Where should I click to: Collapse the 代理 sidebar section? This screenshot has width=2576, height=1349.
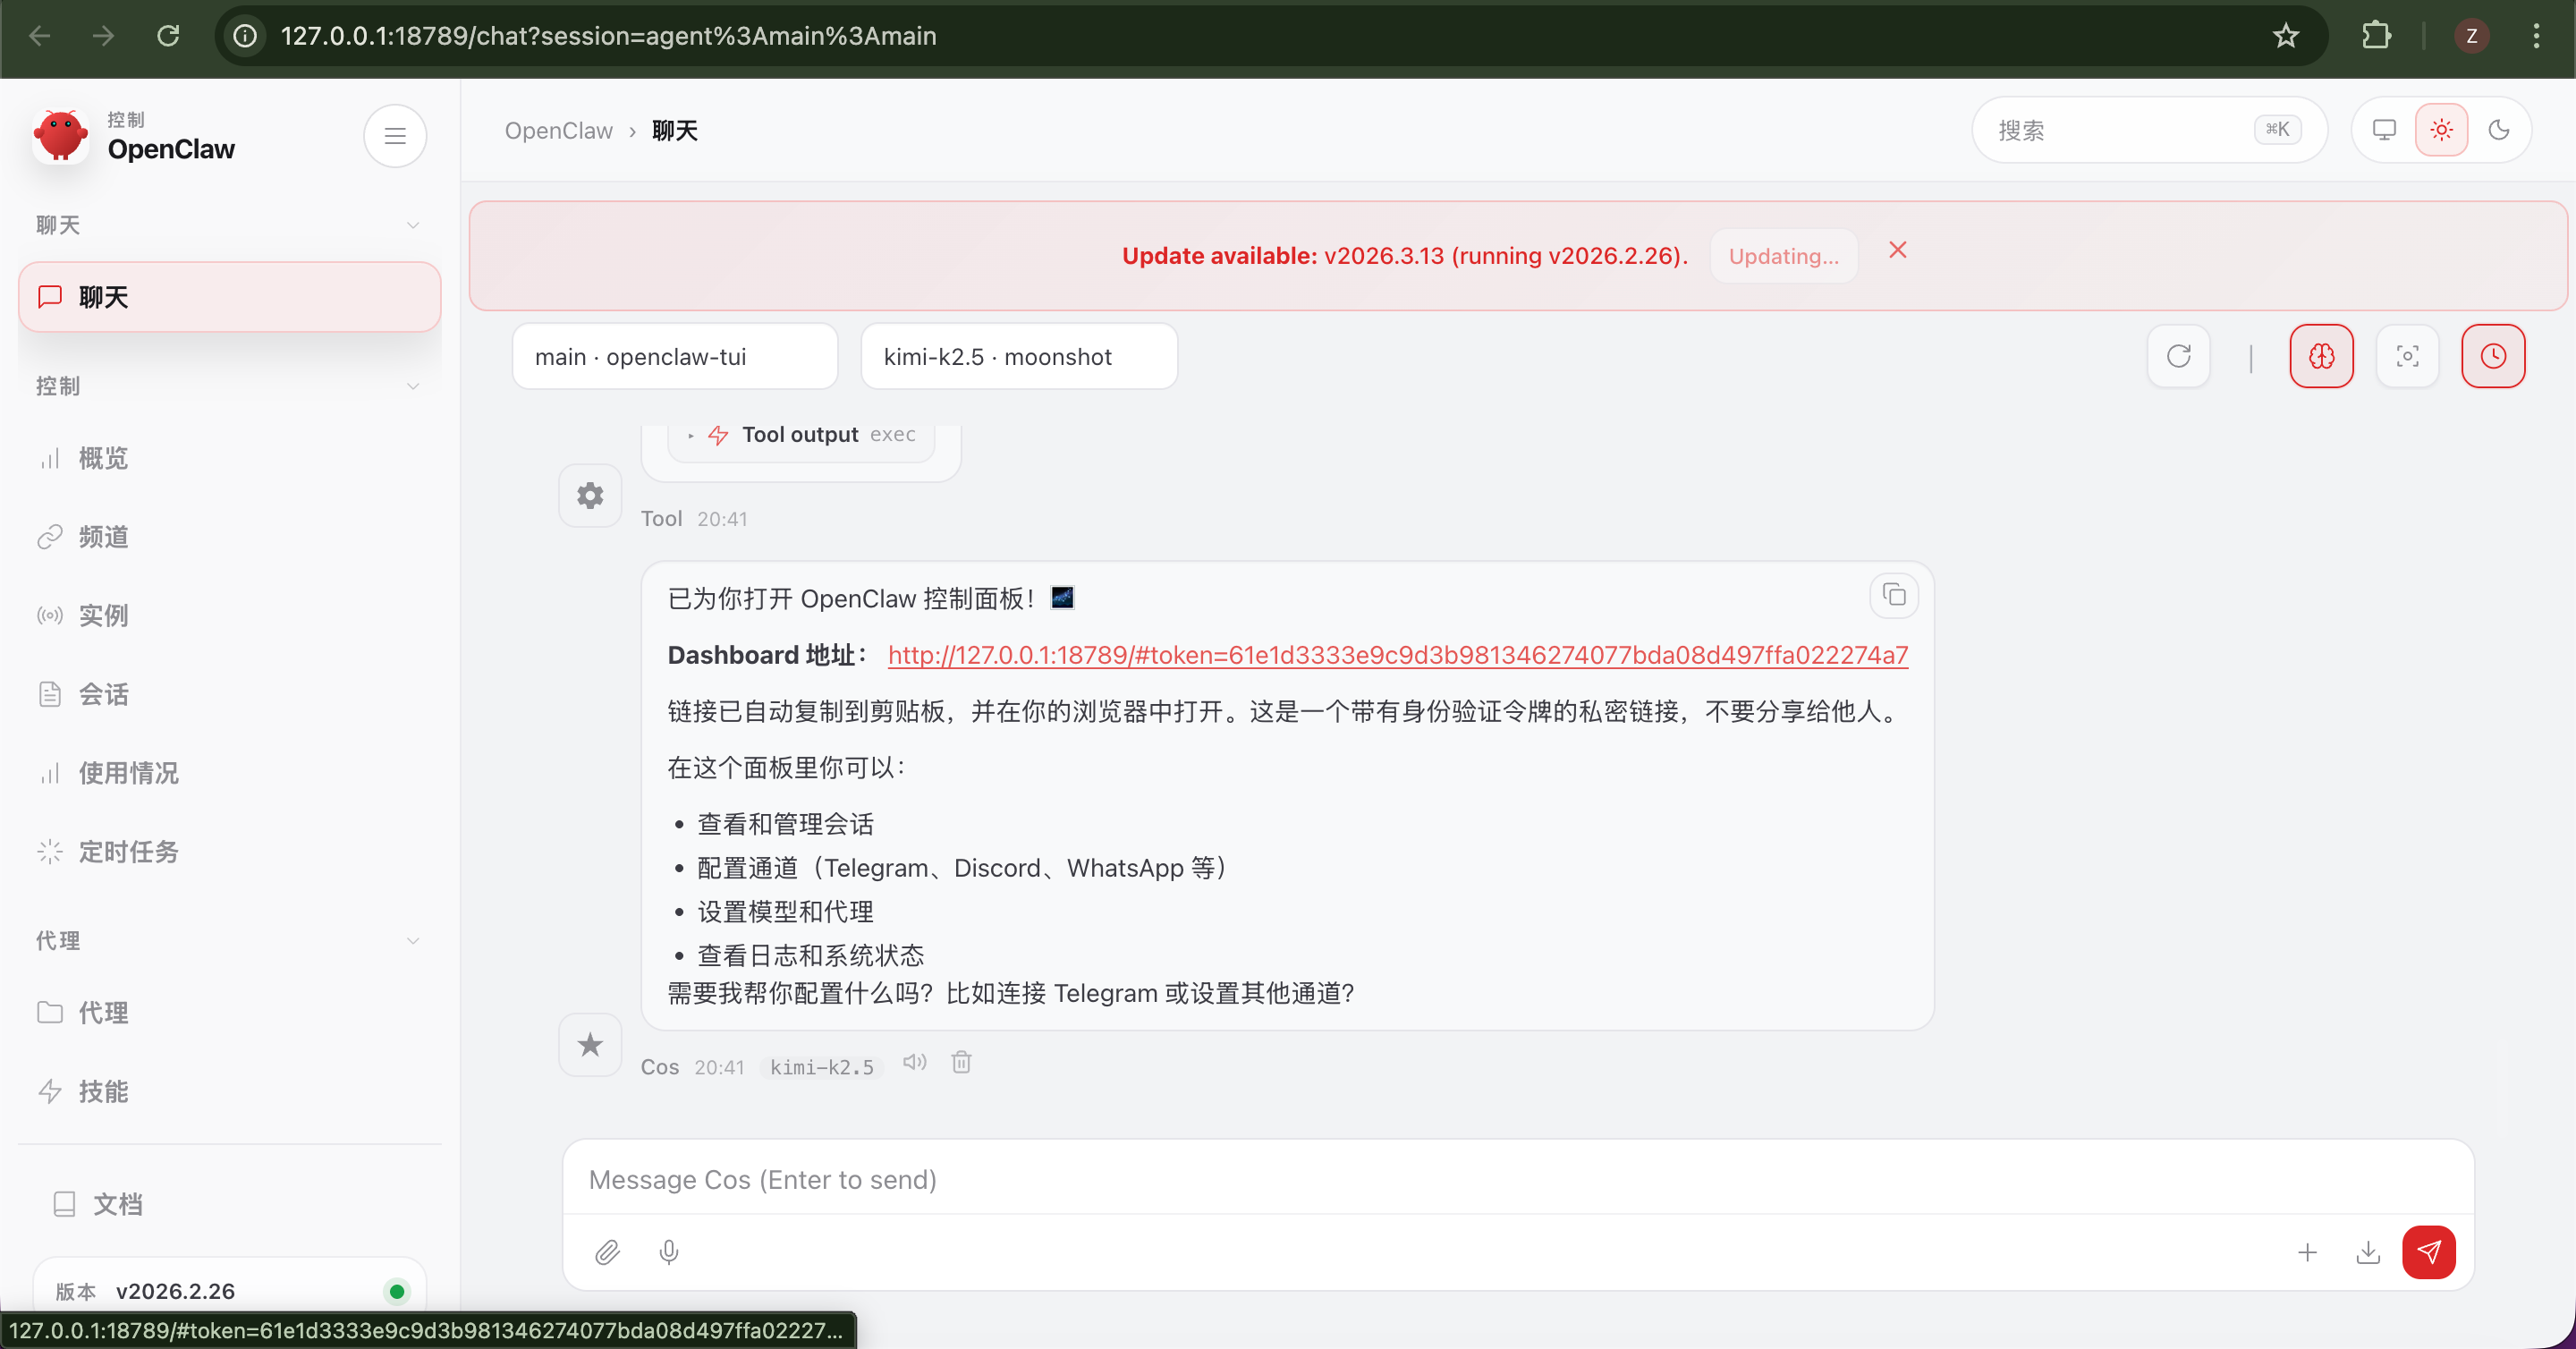[229, 940]
